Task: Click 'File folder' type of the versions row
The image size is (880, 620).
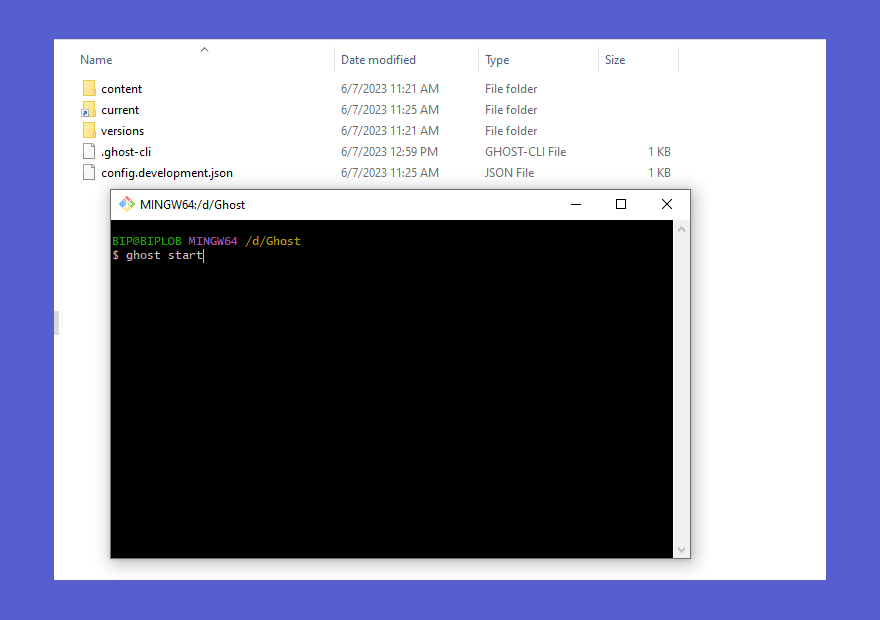Action: point(511,131)
